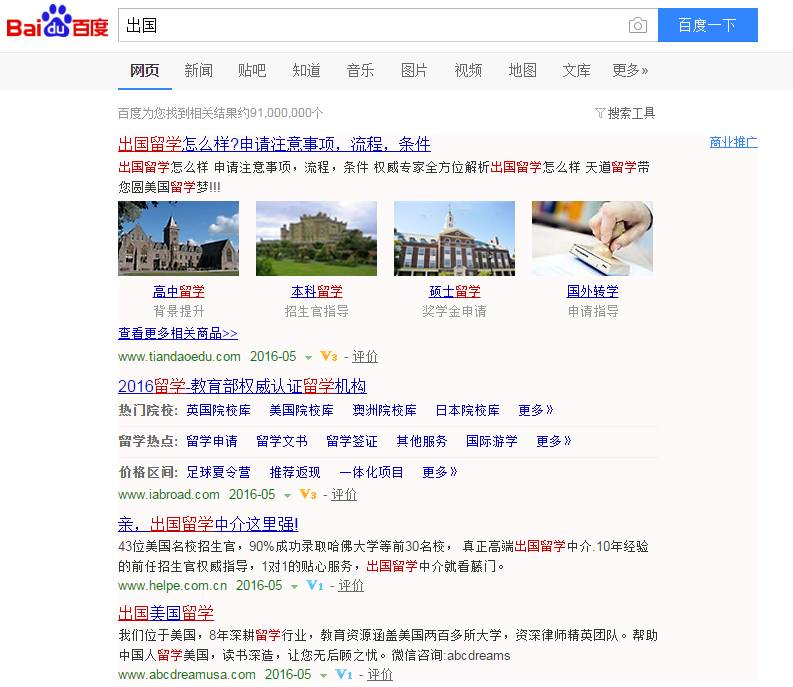
Task: Open 留学申请 link
Action: coord(212,441)
